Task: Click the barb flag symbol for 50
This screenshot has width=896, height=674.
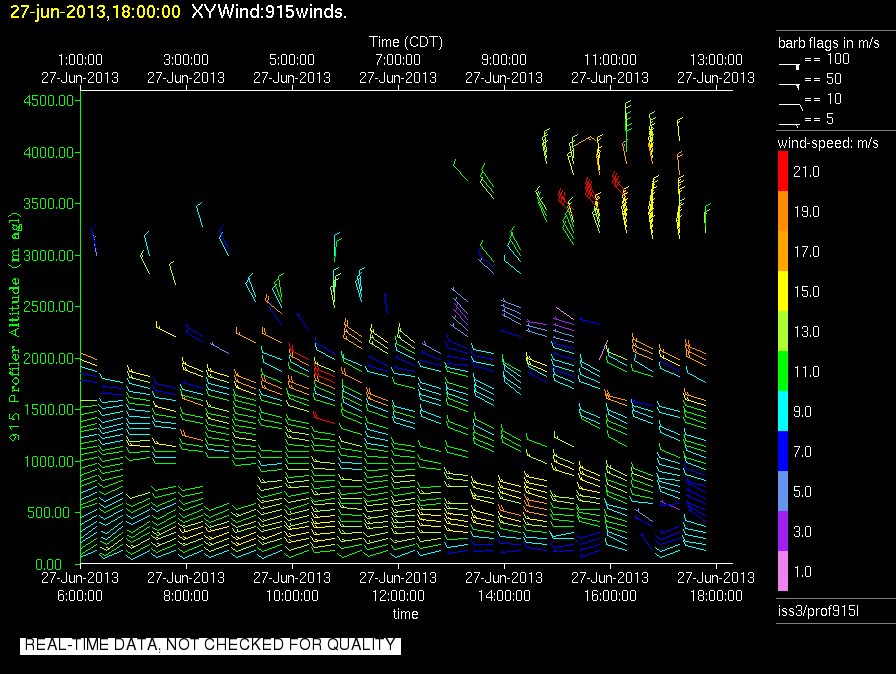Action: coord(789,86)
